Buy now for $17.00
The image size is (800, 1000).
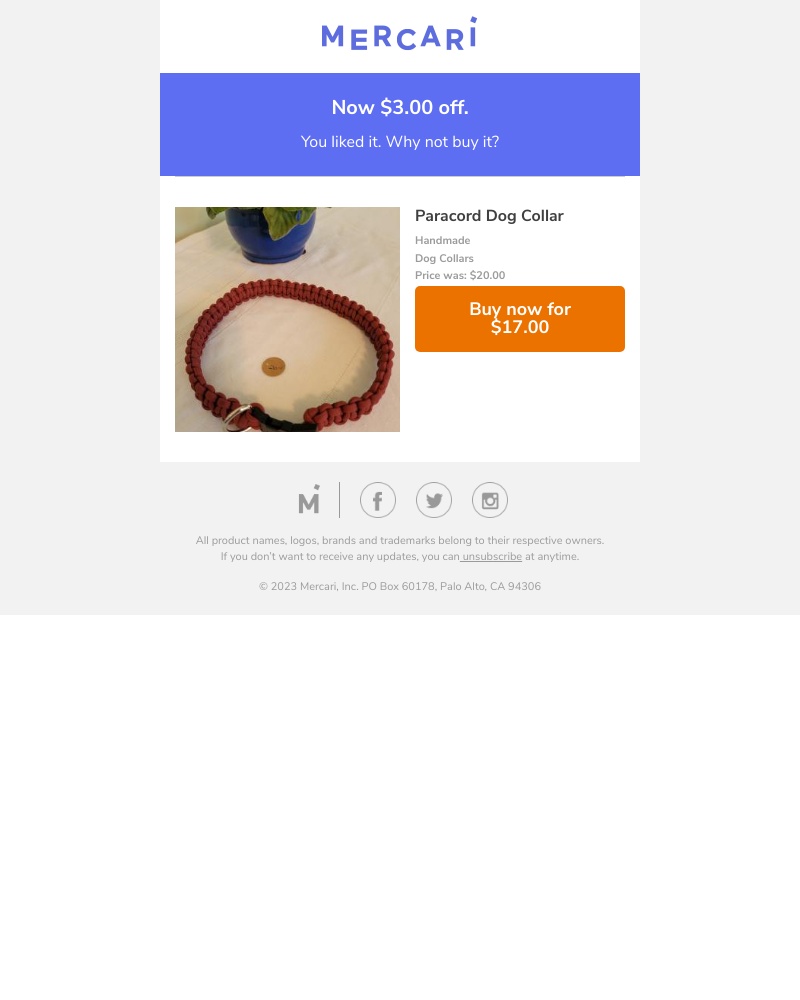pos(520,319)
